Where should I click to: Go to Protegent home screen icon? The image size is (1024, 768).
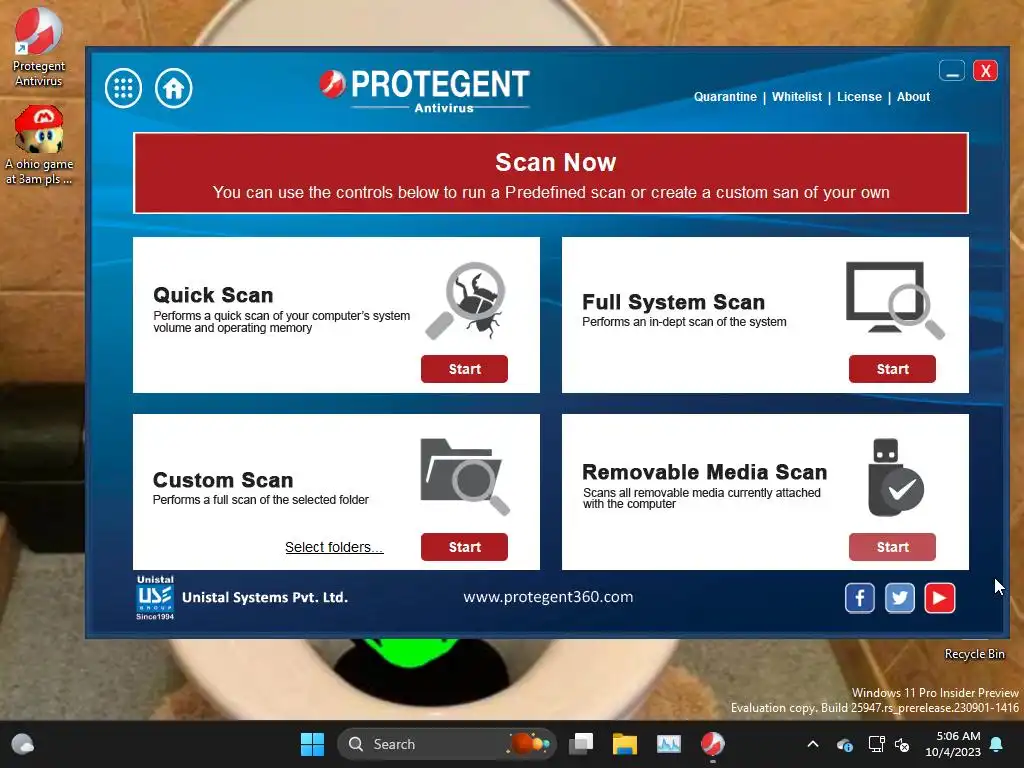(174, 88)
